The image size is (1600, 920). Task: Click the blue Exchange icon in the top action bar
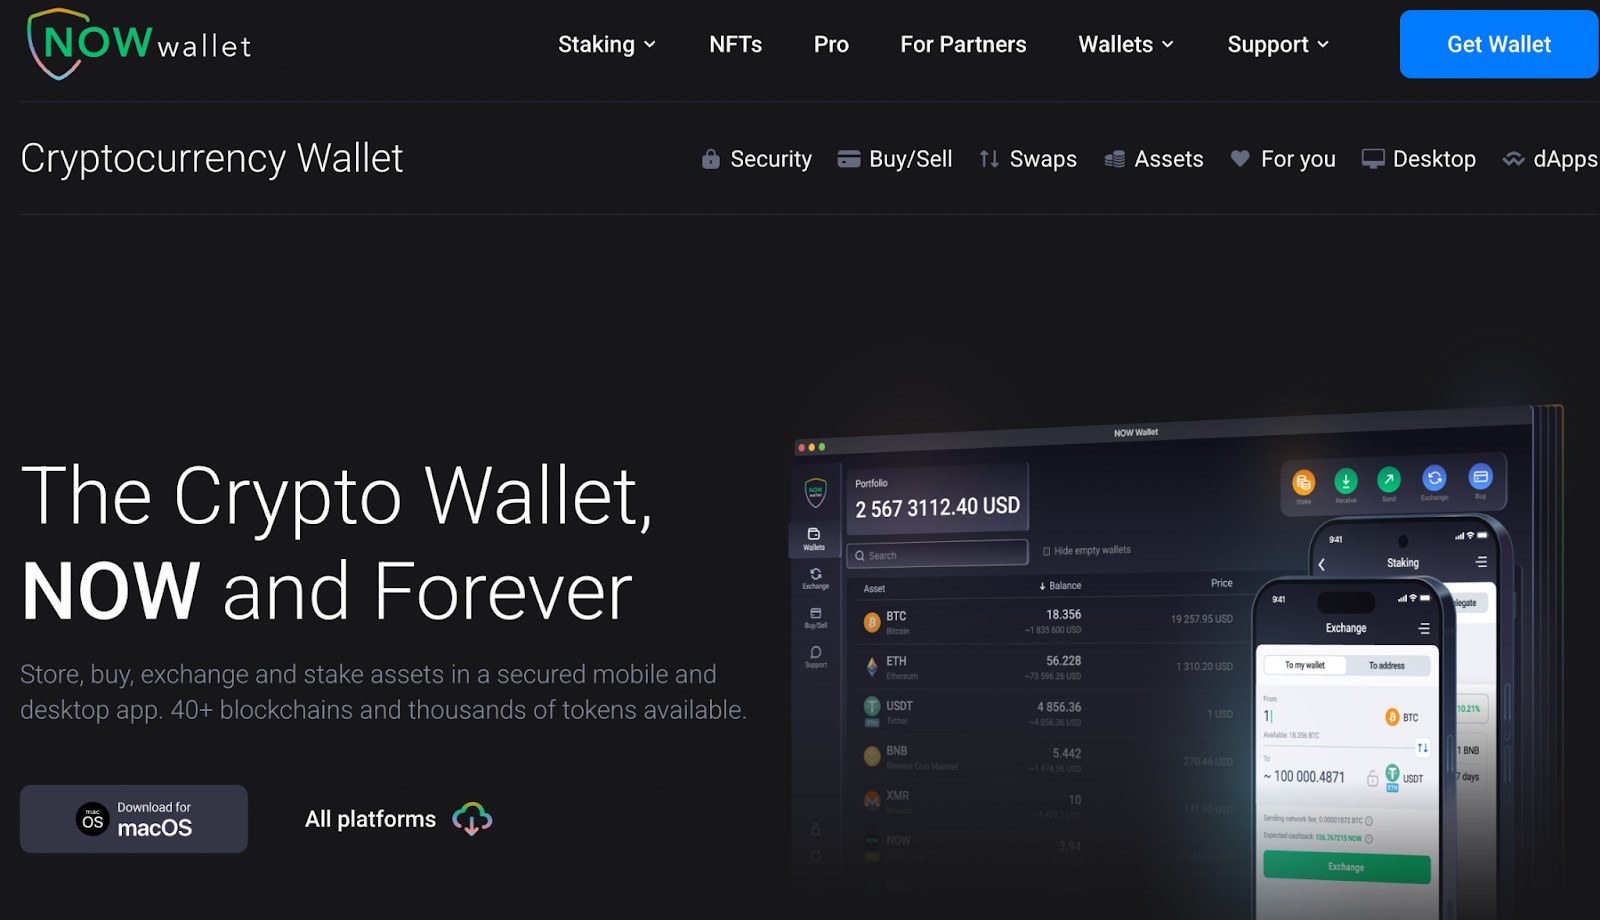click(1434, 478)
